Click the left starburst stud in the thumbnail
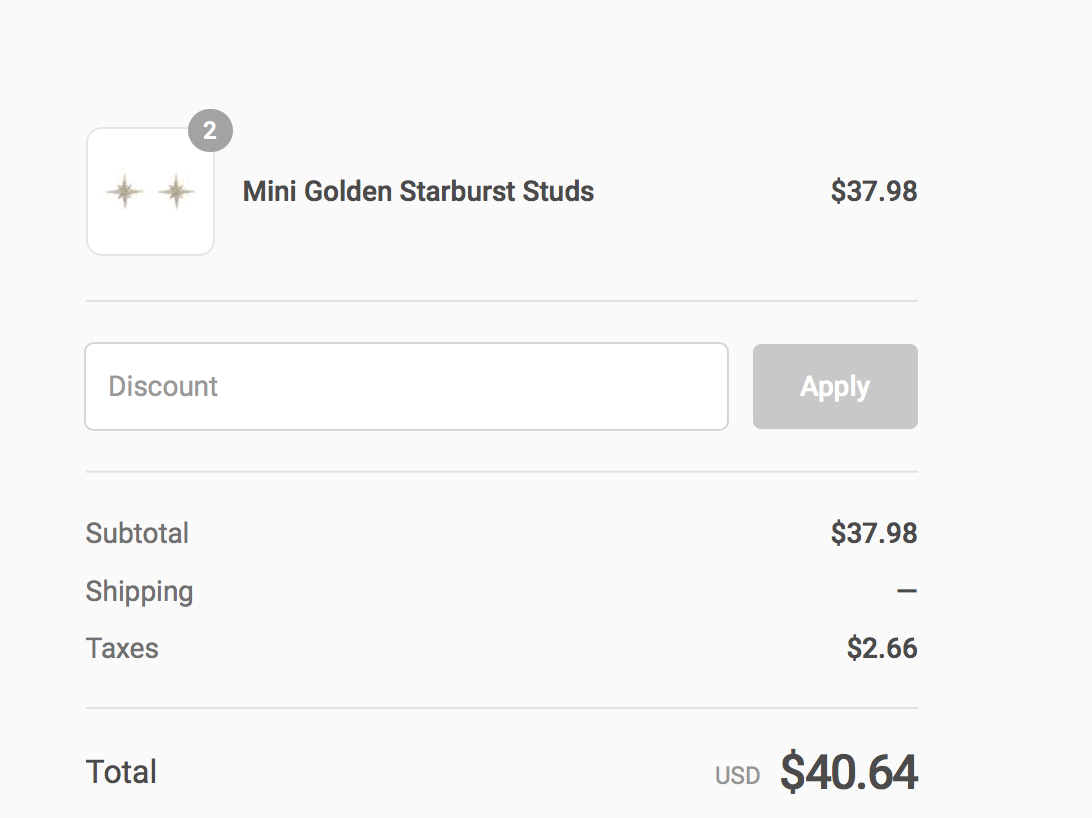 (x=125, y=191)
